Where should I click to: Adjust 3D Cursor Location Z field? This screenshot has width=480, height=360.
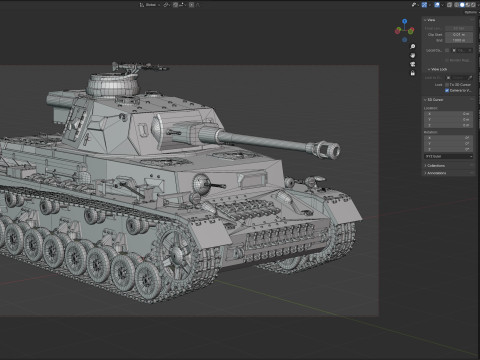pyautogui.click(x=449, y=125)
